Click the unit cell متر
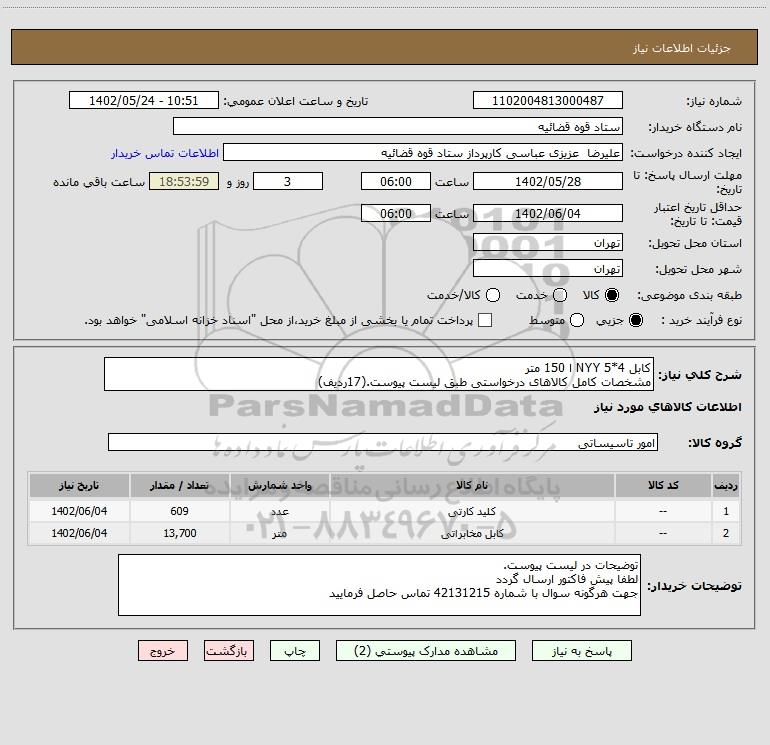This screenshot has height=745, width=770. [x=279, y=533]
